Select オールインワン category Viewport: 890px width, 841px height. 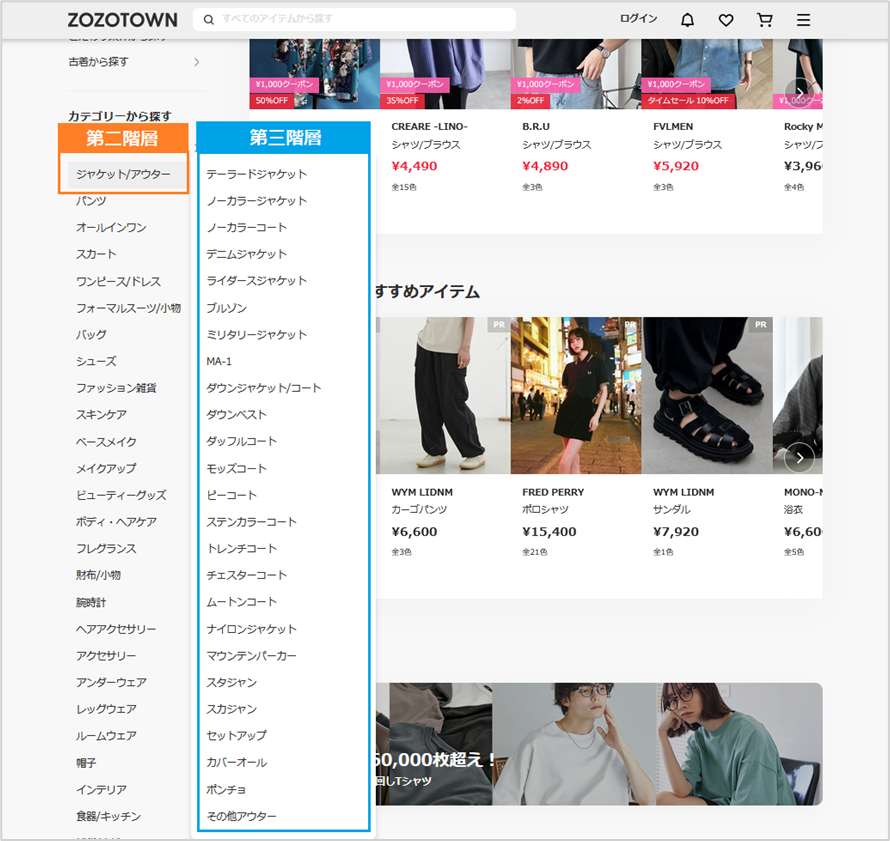point(111,228)
